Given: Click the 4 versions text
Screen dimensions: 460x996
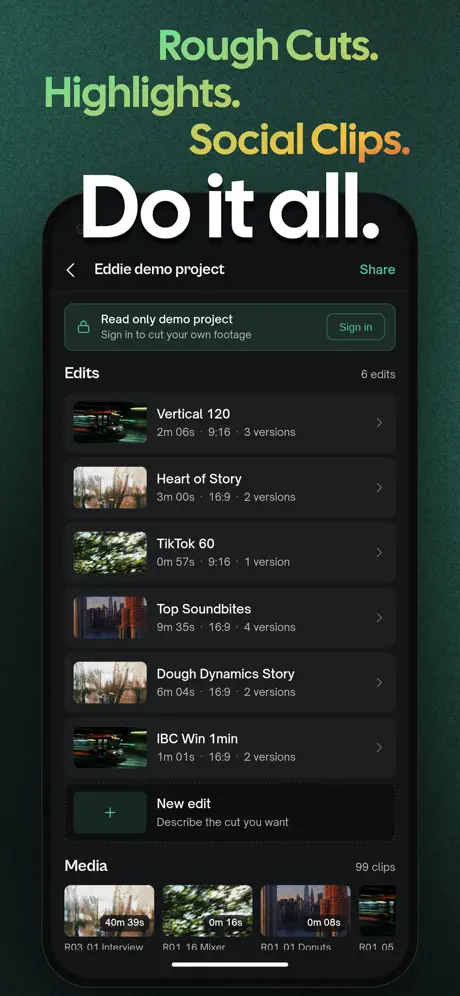Looking at the screenshot, I should tap(270, 627).
